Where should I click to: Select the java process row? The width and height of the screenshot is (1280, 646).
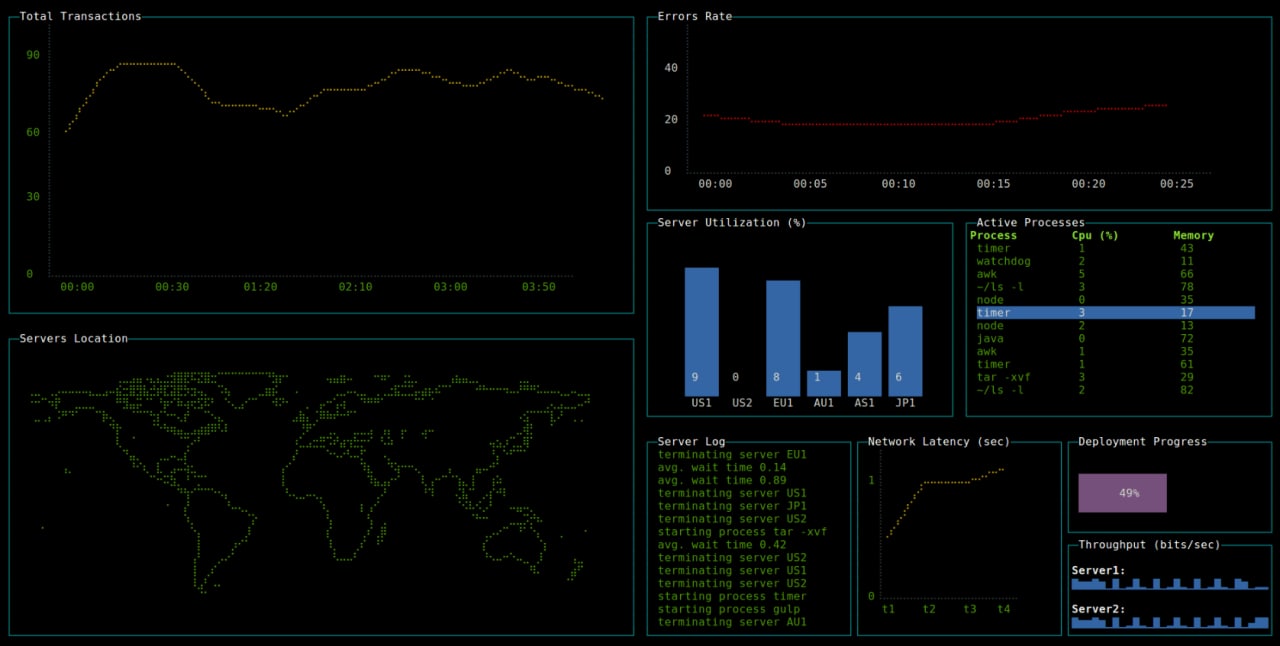(1115, 339)
